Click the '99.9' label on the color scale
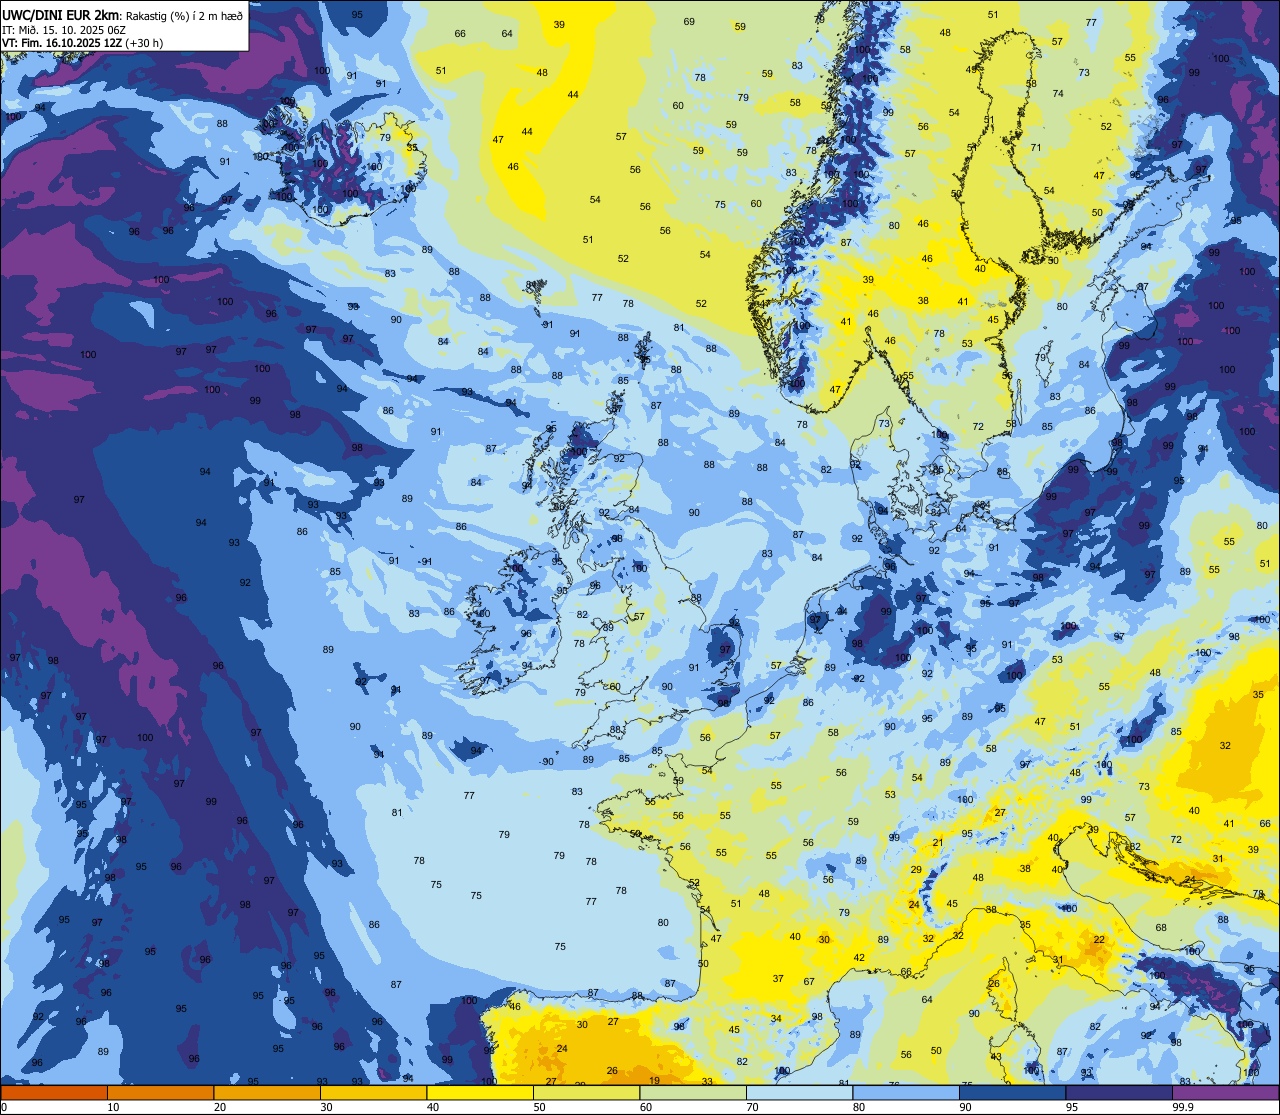Image resolution: width=1280 pixels, height=1115 pixels. (x=1183, y=1107)
